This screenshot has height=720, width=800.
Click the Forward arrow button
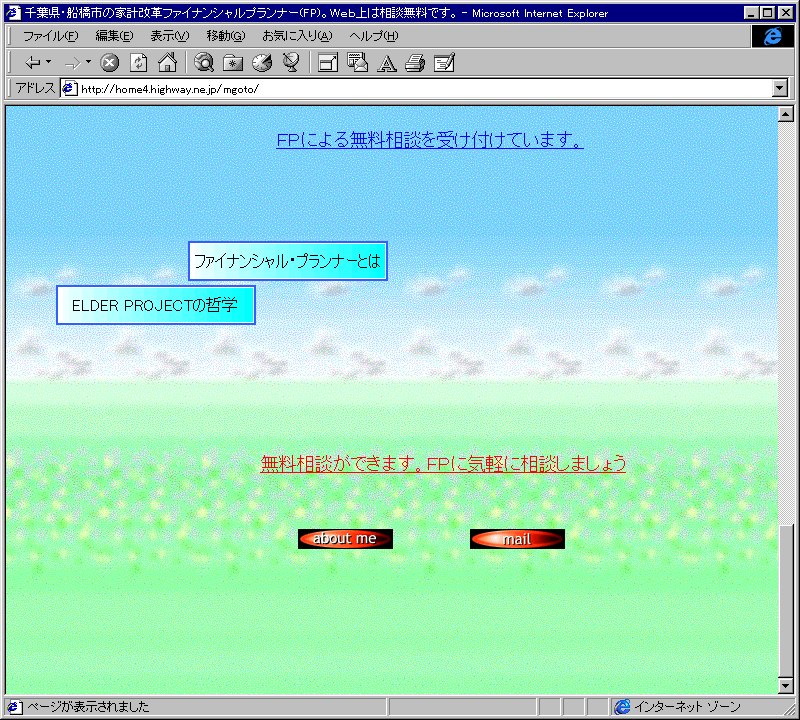pos(73,63)
